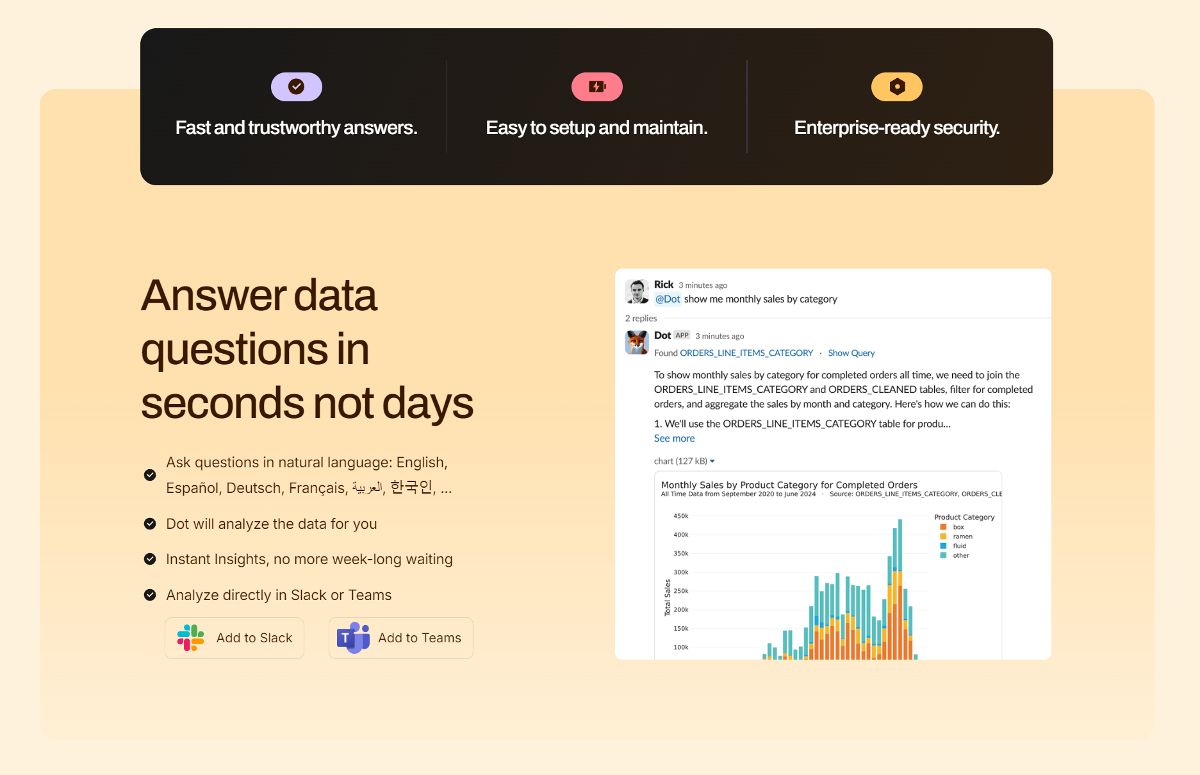Open the 2 replies thread
This screenshot has height=775, width=1200.
(x=640, y=319)
